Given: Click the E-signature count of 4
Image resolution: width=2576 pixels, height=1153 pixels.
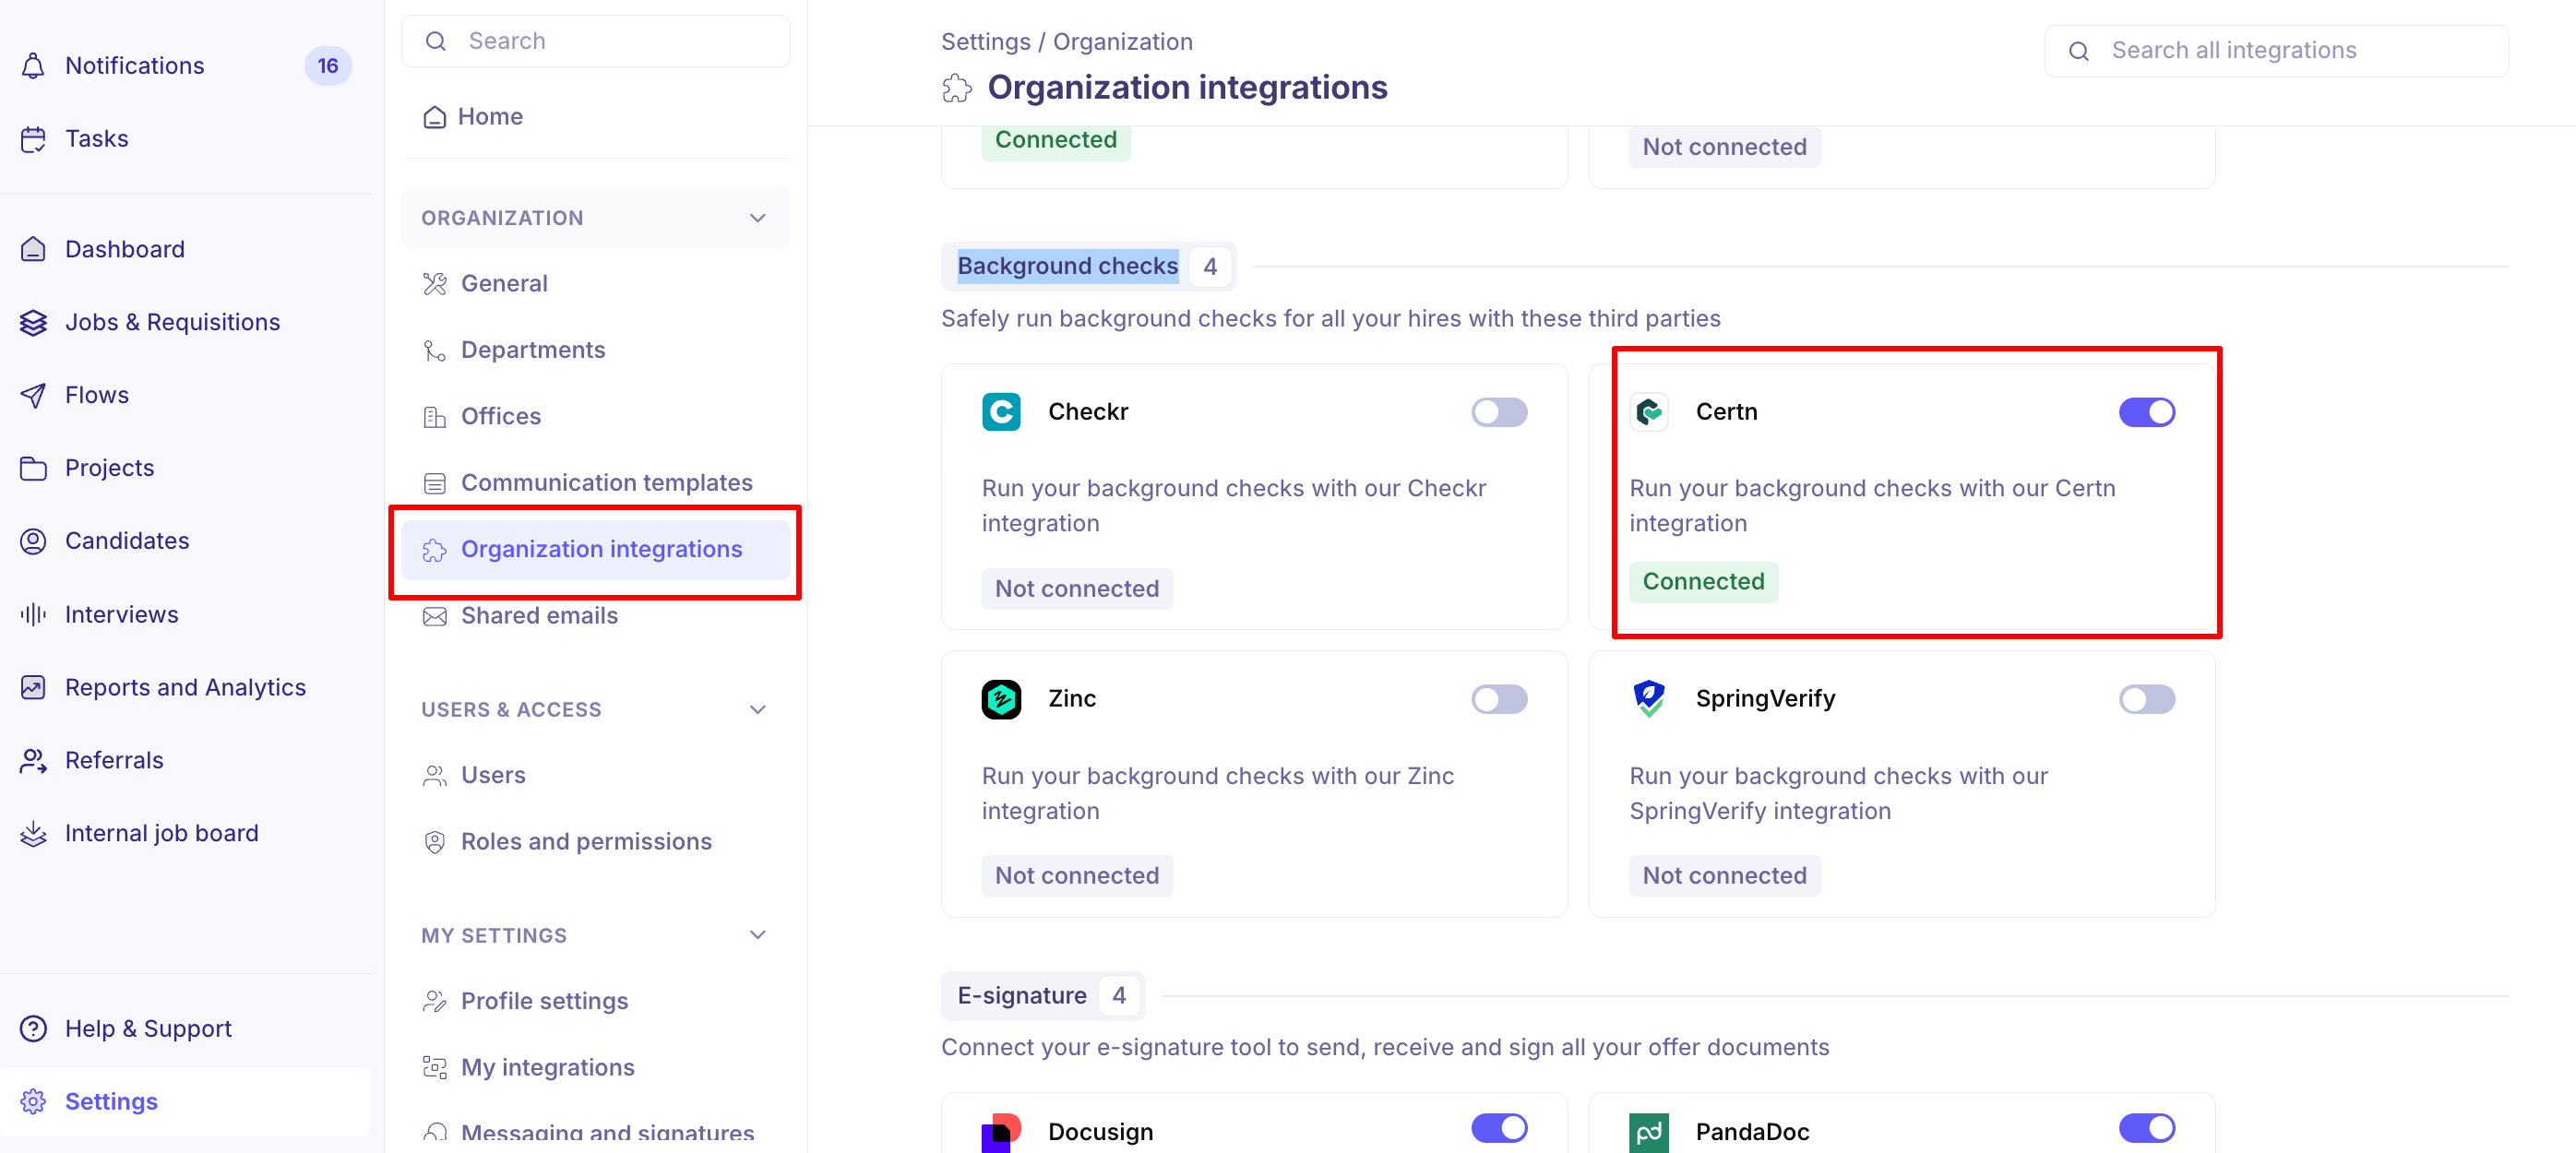Looking at the screenshot, I should [x=1119, y=996].
